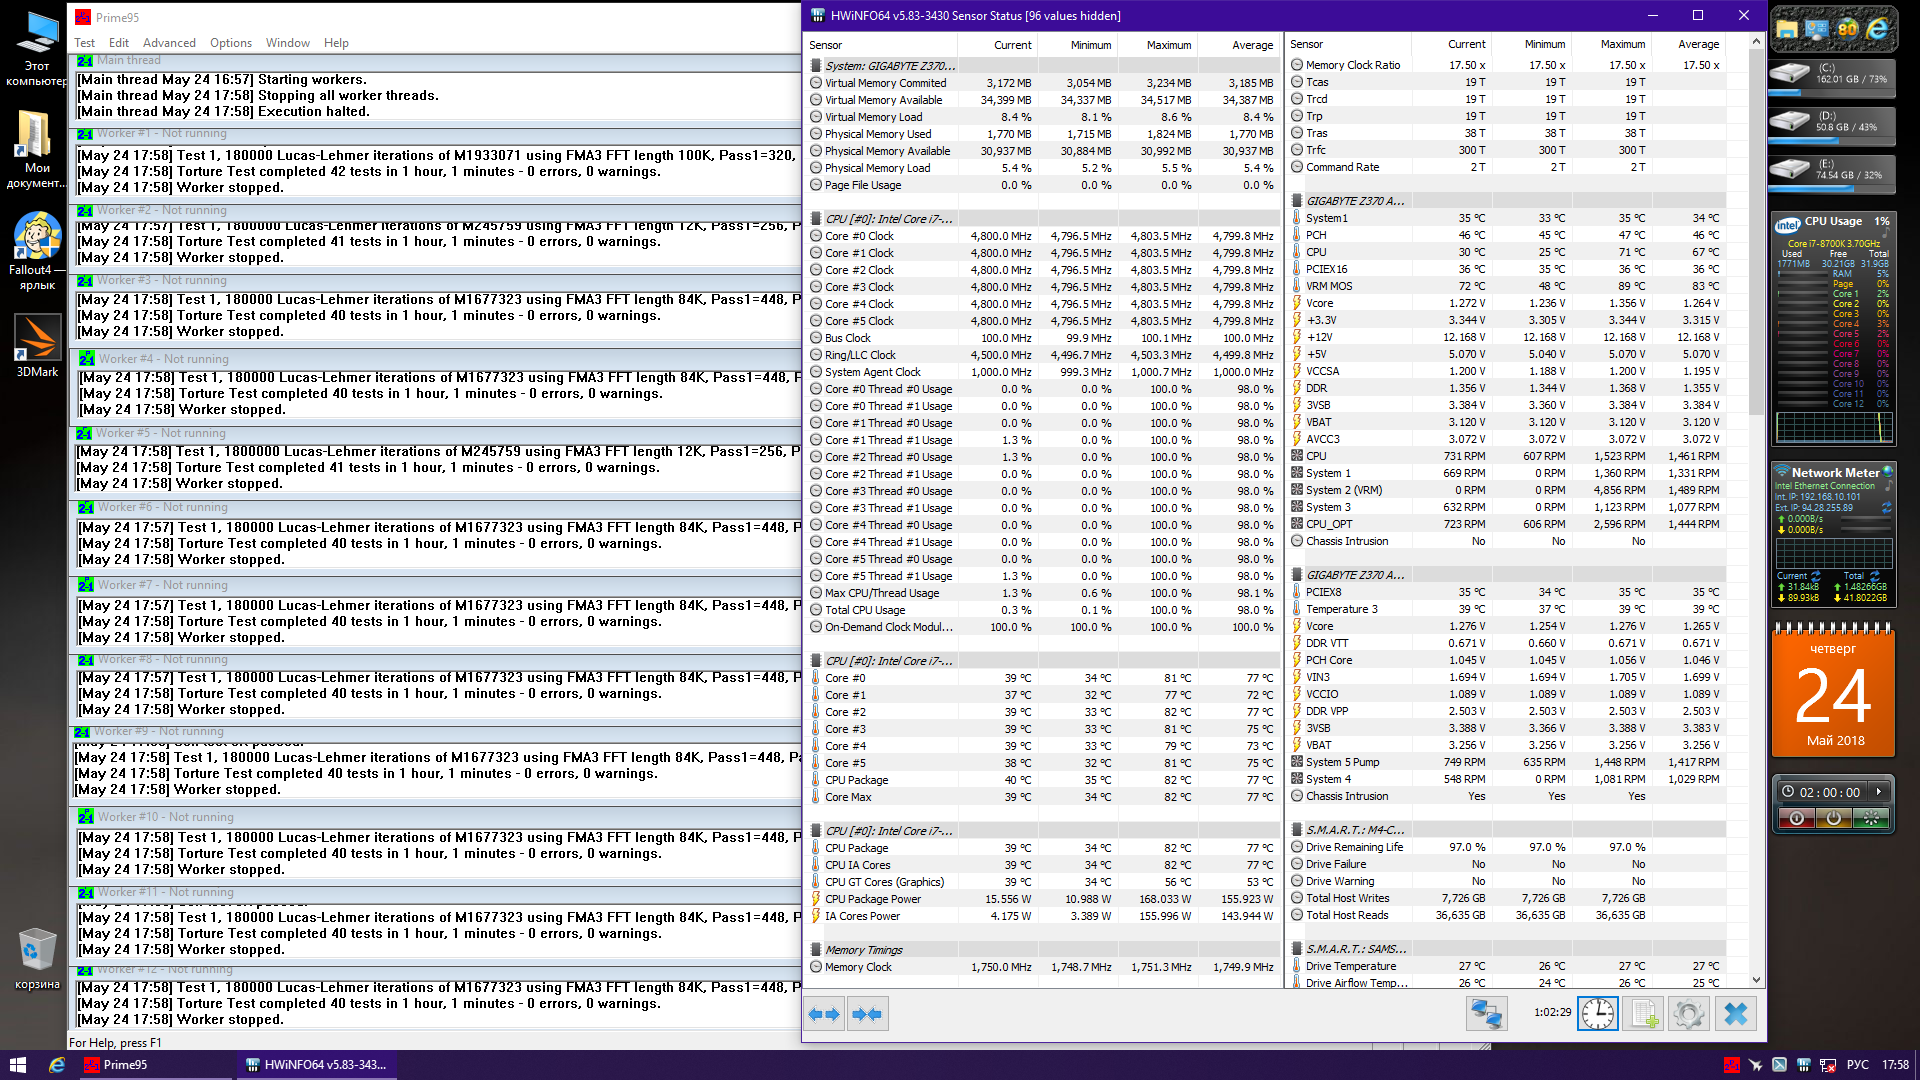Open the Options menu in Prime95
The height and width of the screenshot is (1080, 1920).
[x=231, y=43]
